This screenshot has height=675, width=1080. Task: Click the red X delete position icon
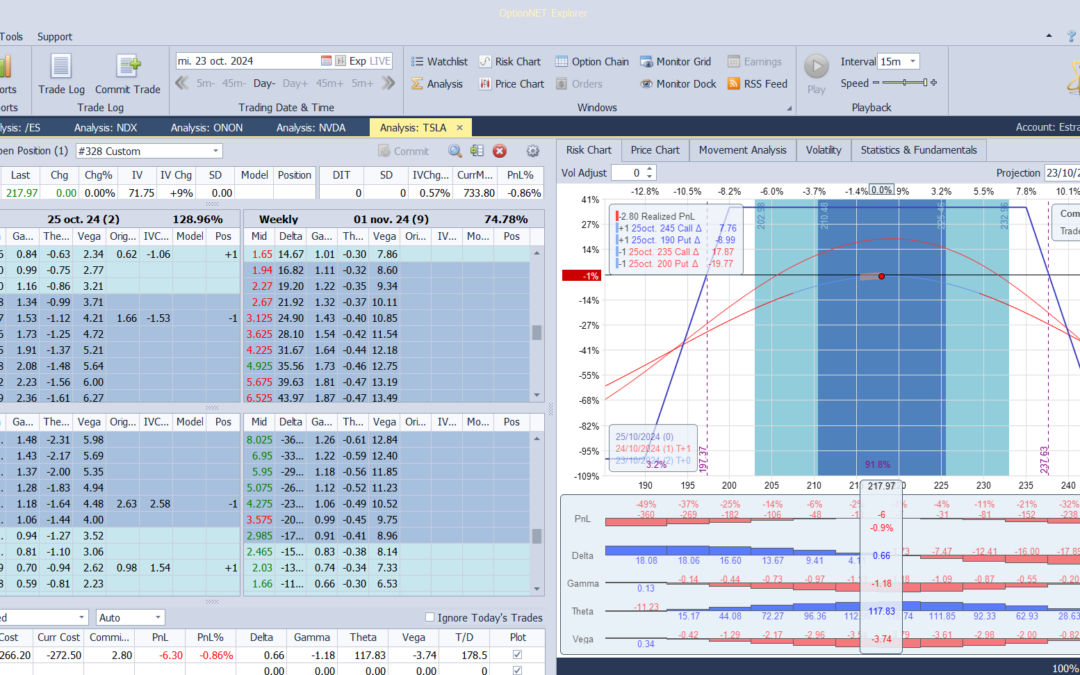point(499,151)
